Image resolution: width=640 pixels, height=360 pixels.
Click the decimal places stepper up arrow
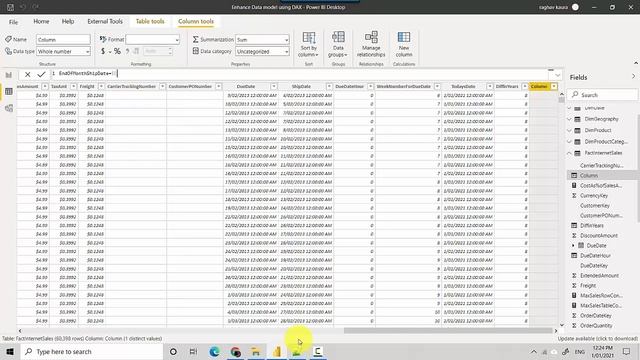(170, 49)
